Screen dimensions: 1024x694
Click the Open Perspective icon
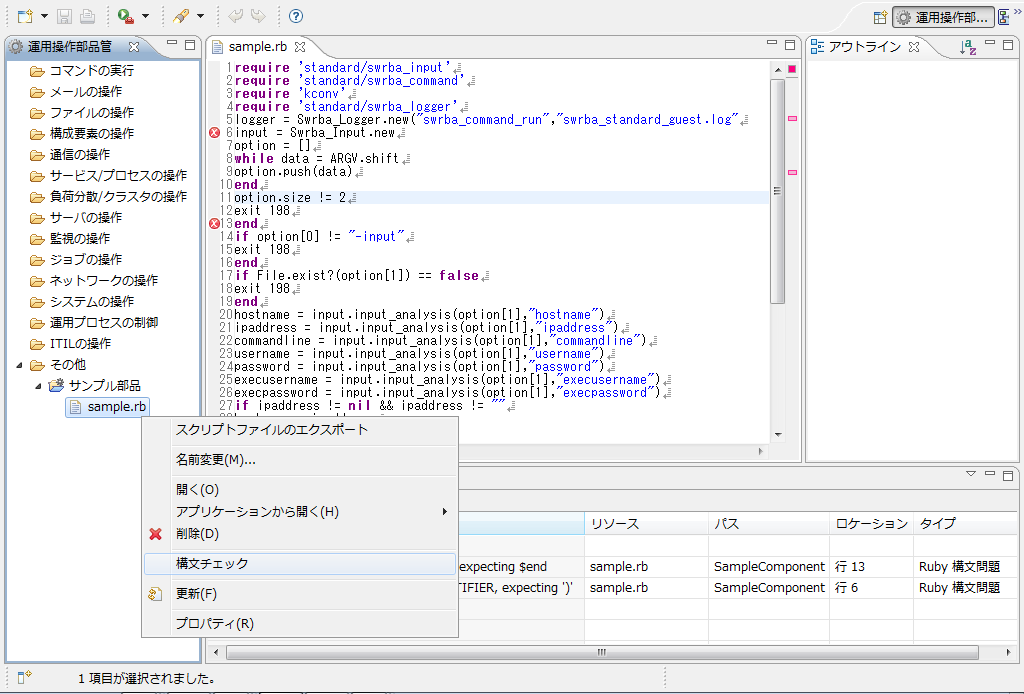click(x=880, y=18)
